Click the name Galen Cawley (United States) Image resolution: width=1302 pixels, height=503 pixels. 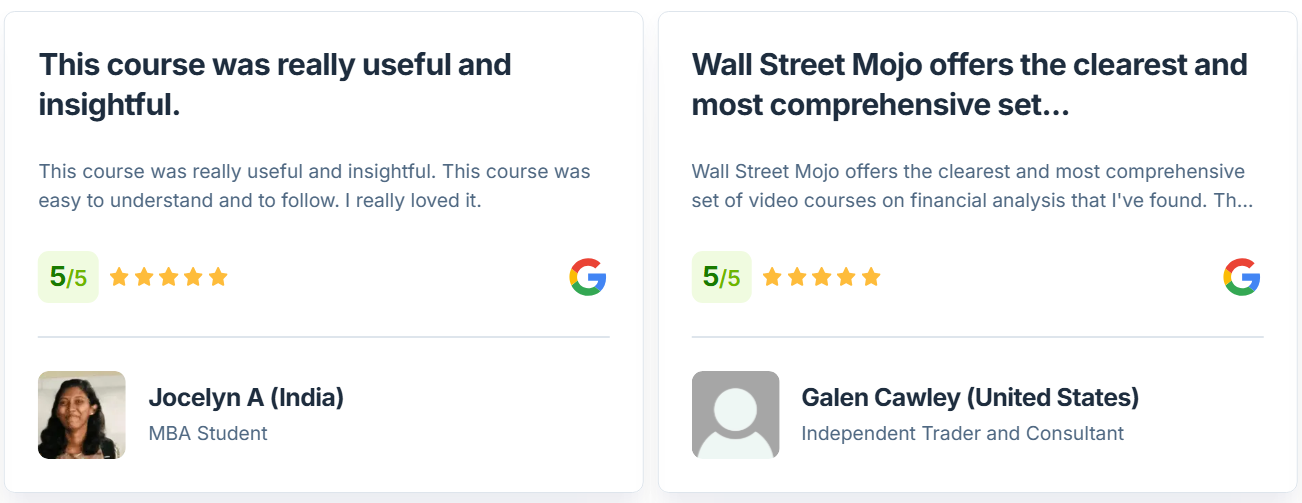970,397
